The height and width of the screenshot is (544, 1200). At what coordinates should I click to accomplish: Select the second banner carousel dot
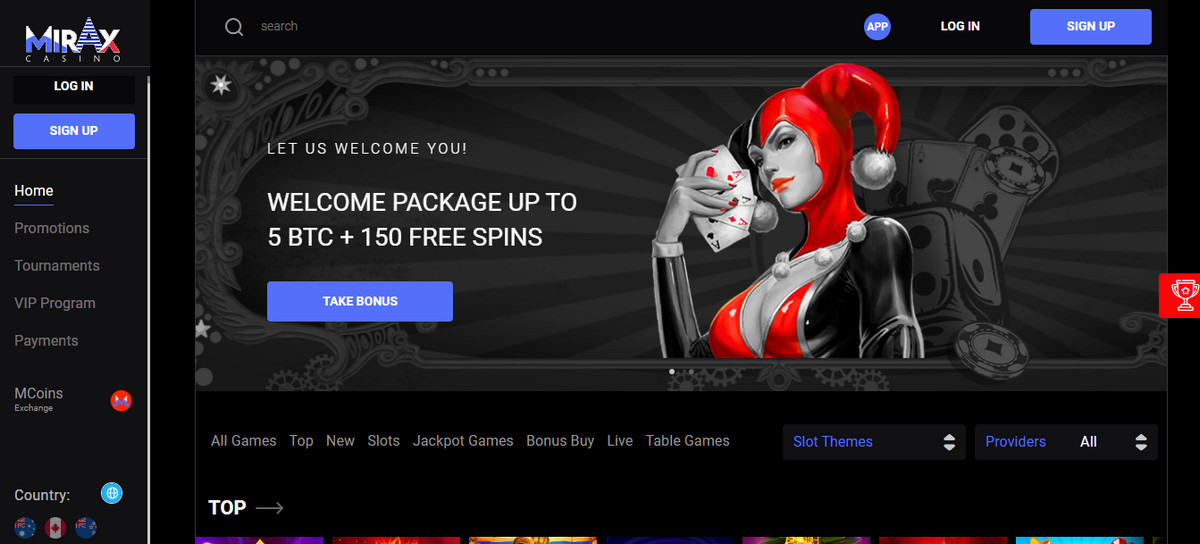pyautogui.click(x=690, y=372)
